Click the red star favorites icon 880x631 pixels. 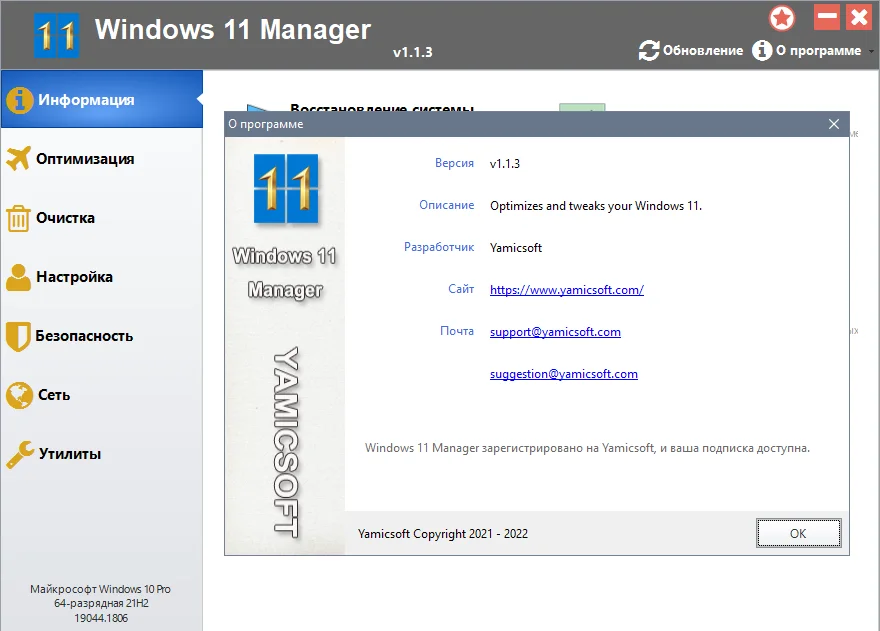[x=782, y=18]
